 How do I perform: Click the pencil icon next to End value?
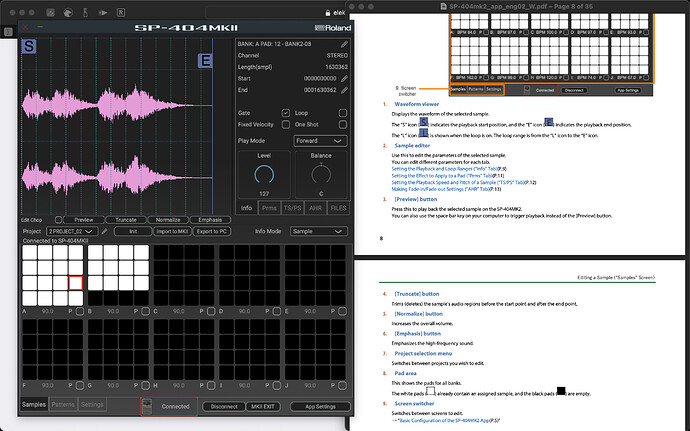click(344, 90)
